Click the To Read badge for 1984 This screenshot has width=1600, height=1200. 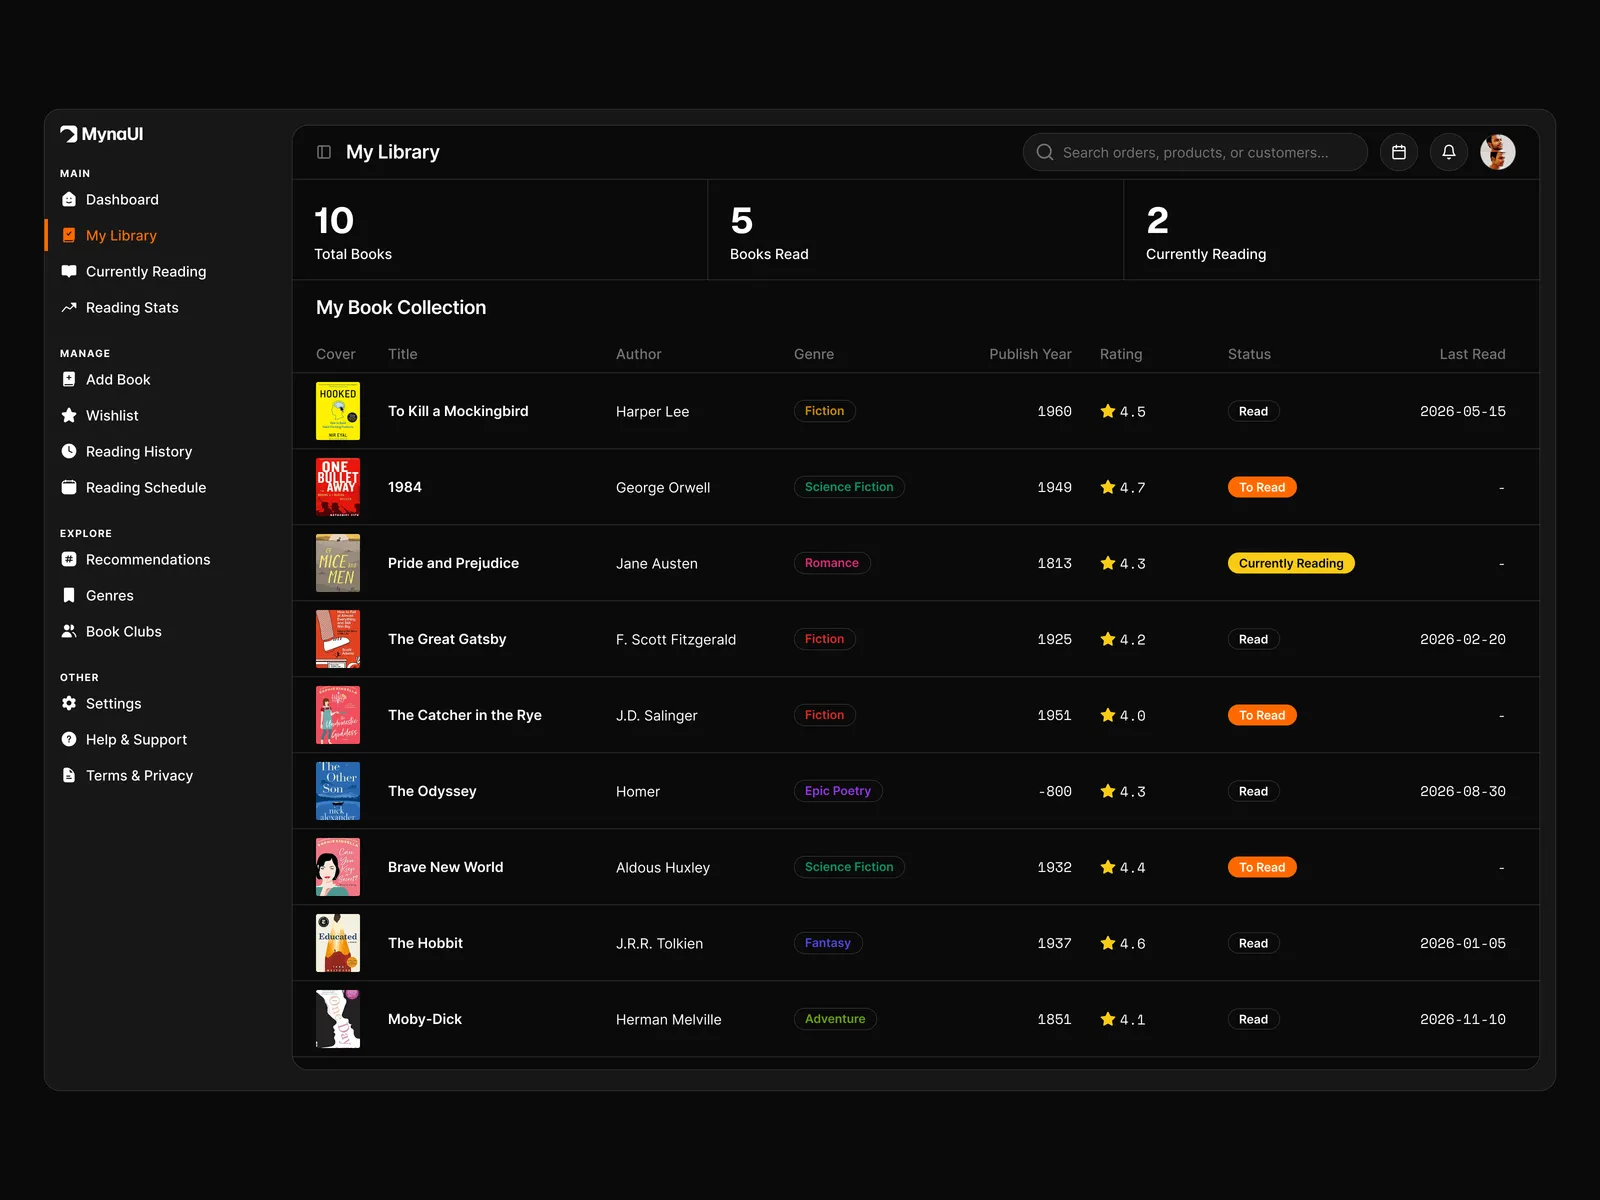coord(1262,487)
